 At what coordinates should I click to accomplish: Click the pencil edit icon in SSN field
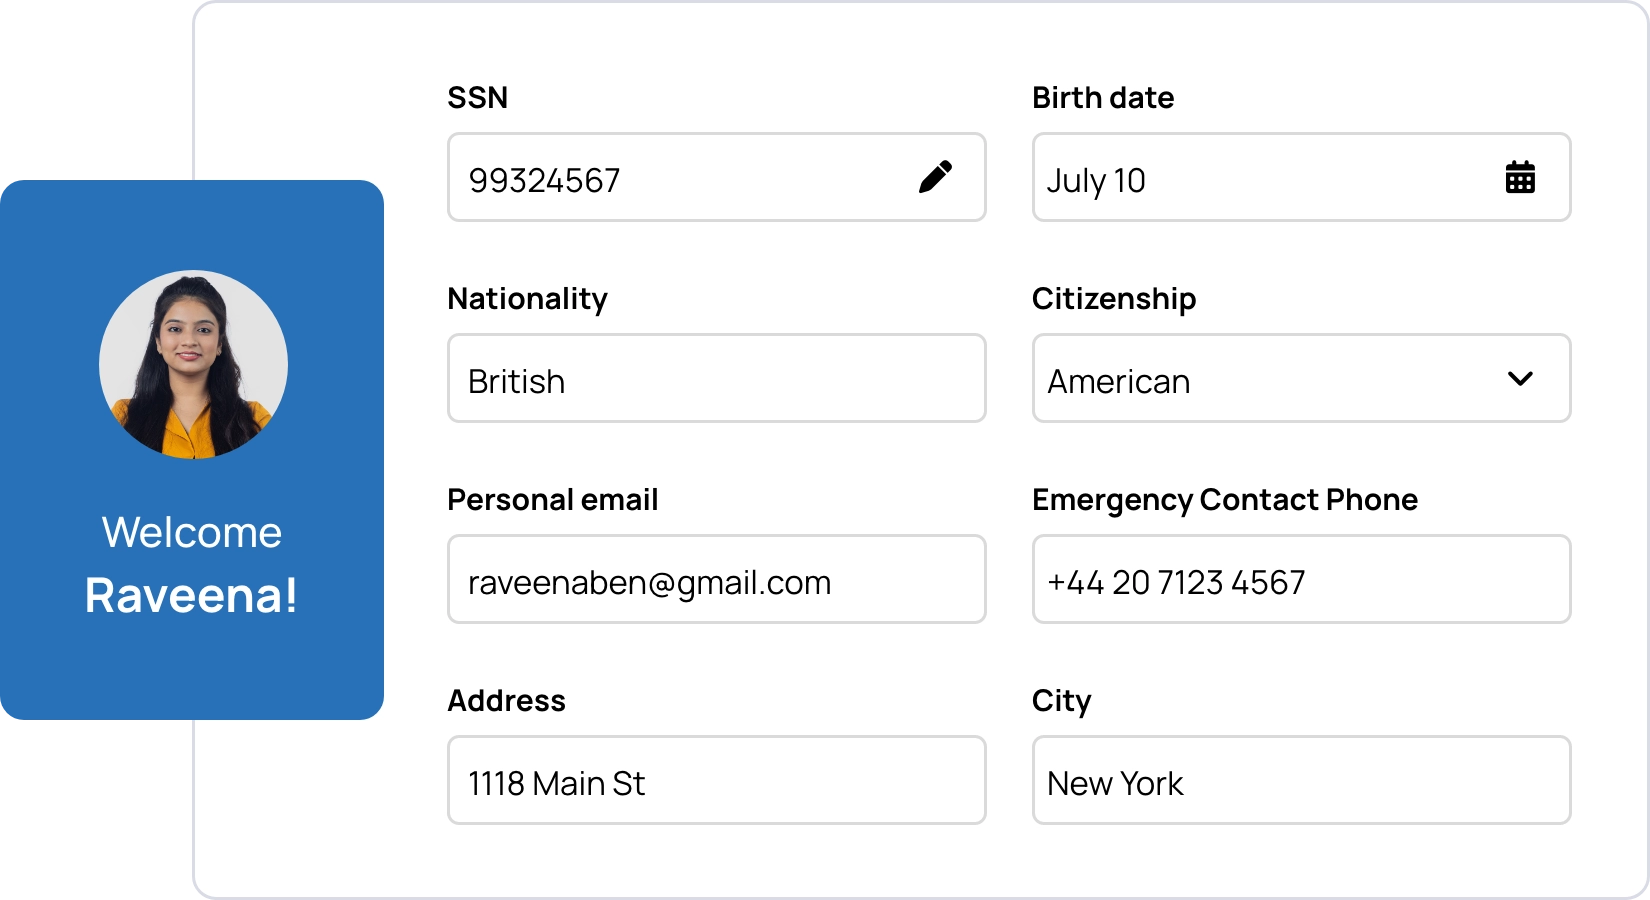(935, 177)
